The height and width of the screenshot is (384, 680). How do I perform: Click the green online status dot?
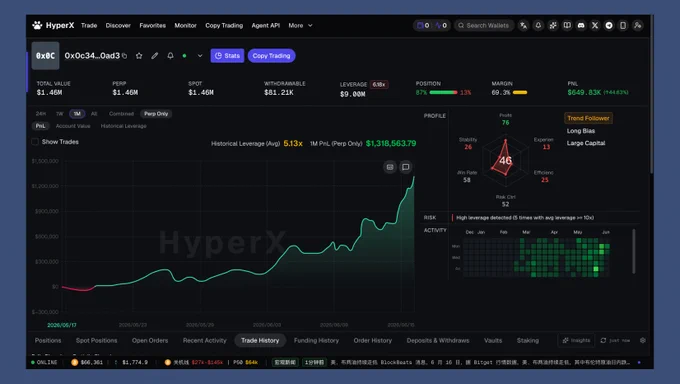coord(184,56)
